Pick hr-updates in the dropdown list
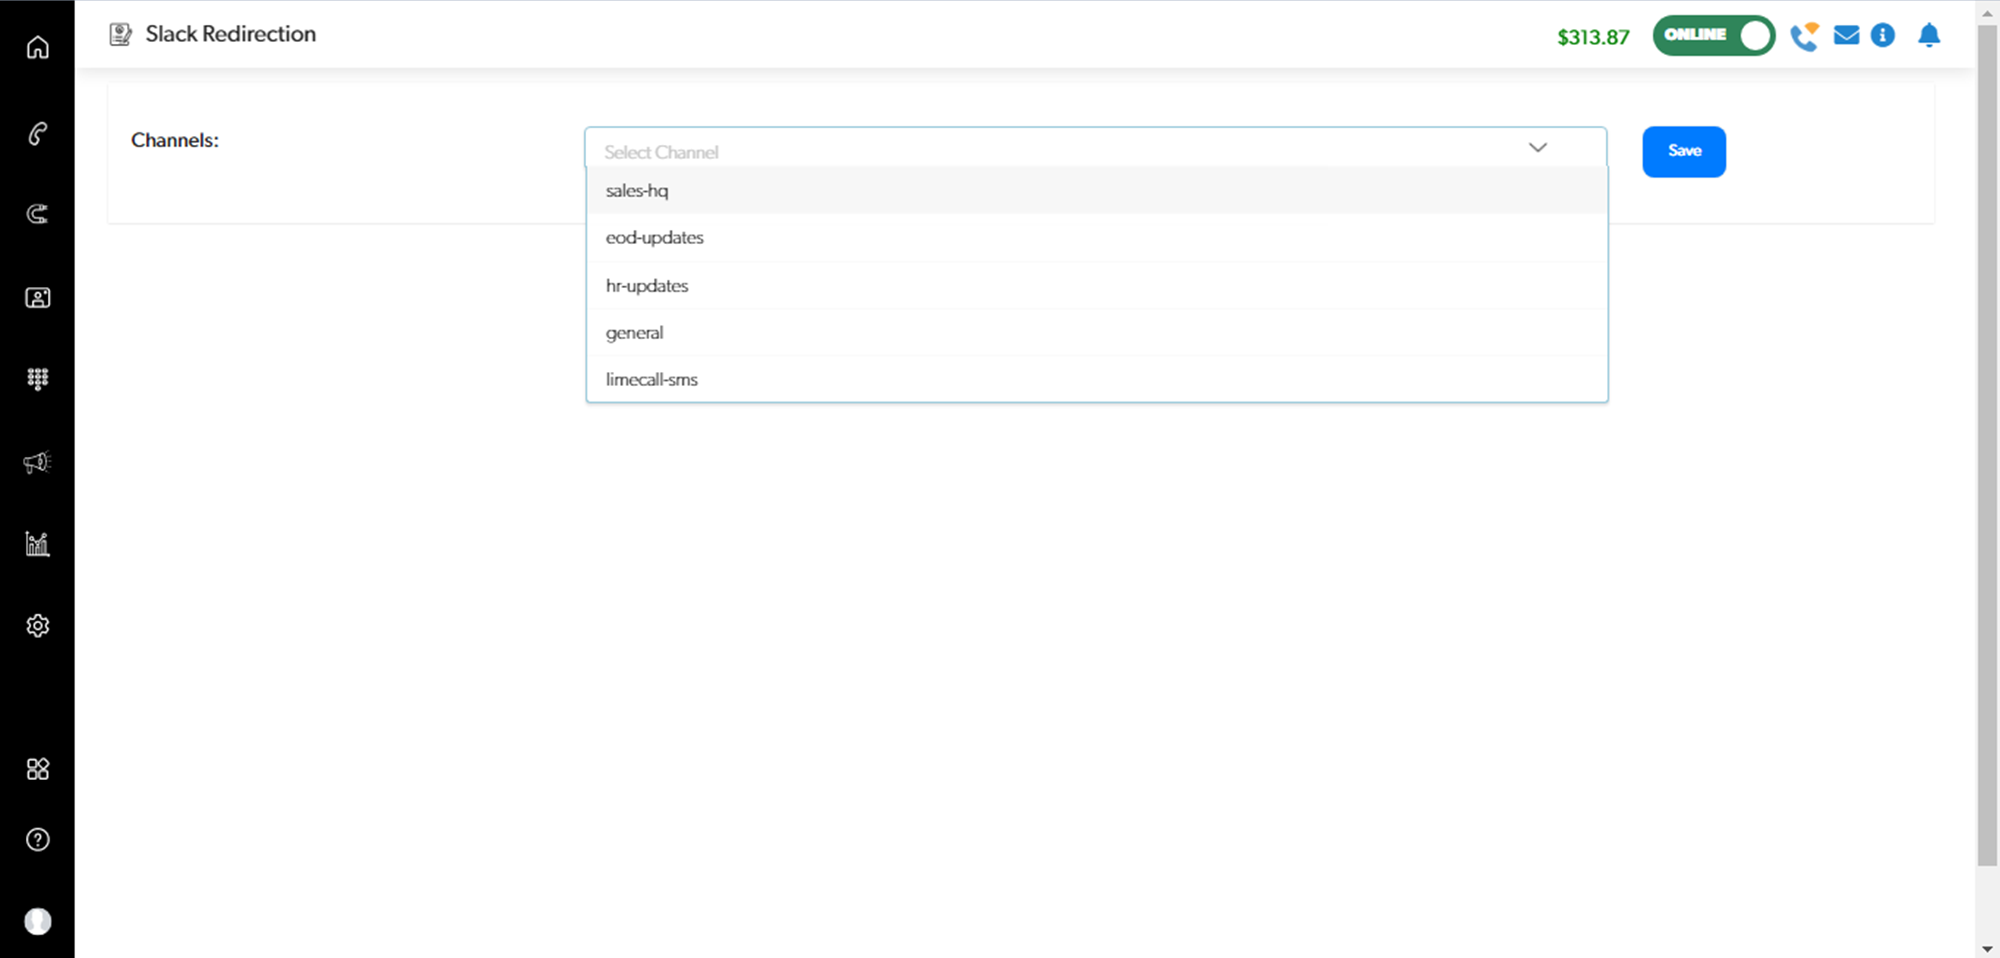 coord(647,286)
